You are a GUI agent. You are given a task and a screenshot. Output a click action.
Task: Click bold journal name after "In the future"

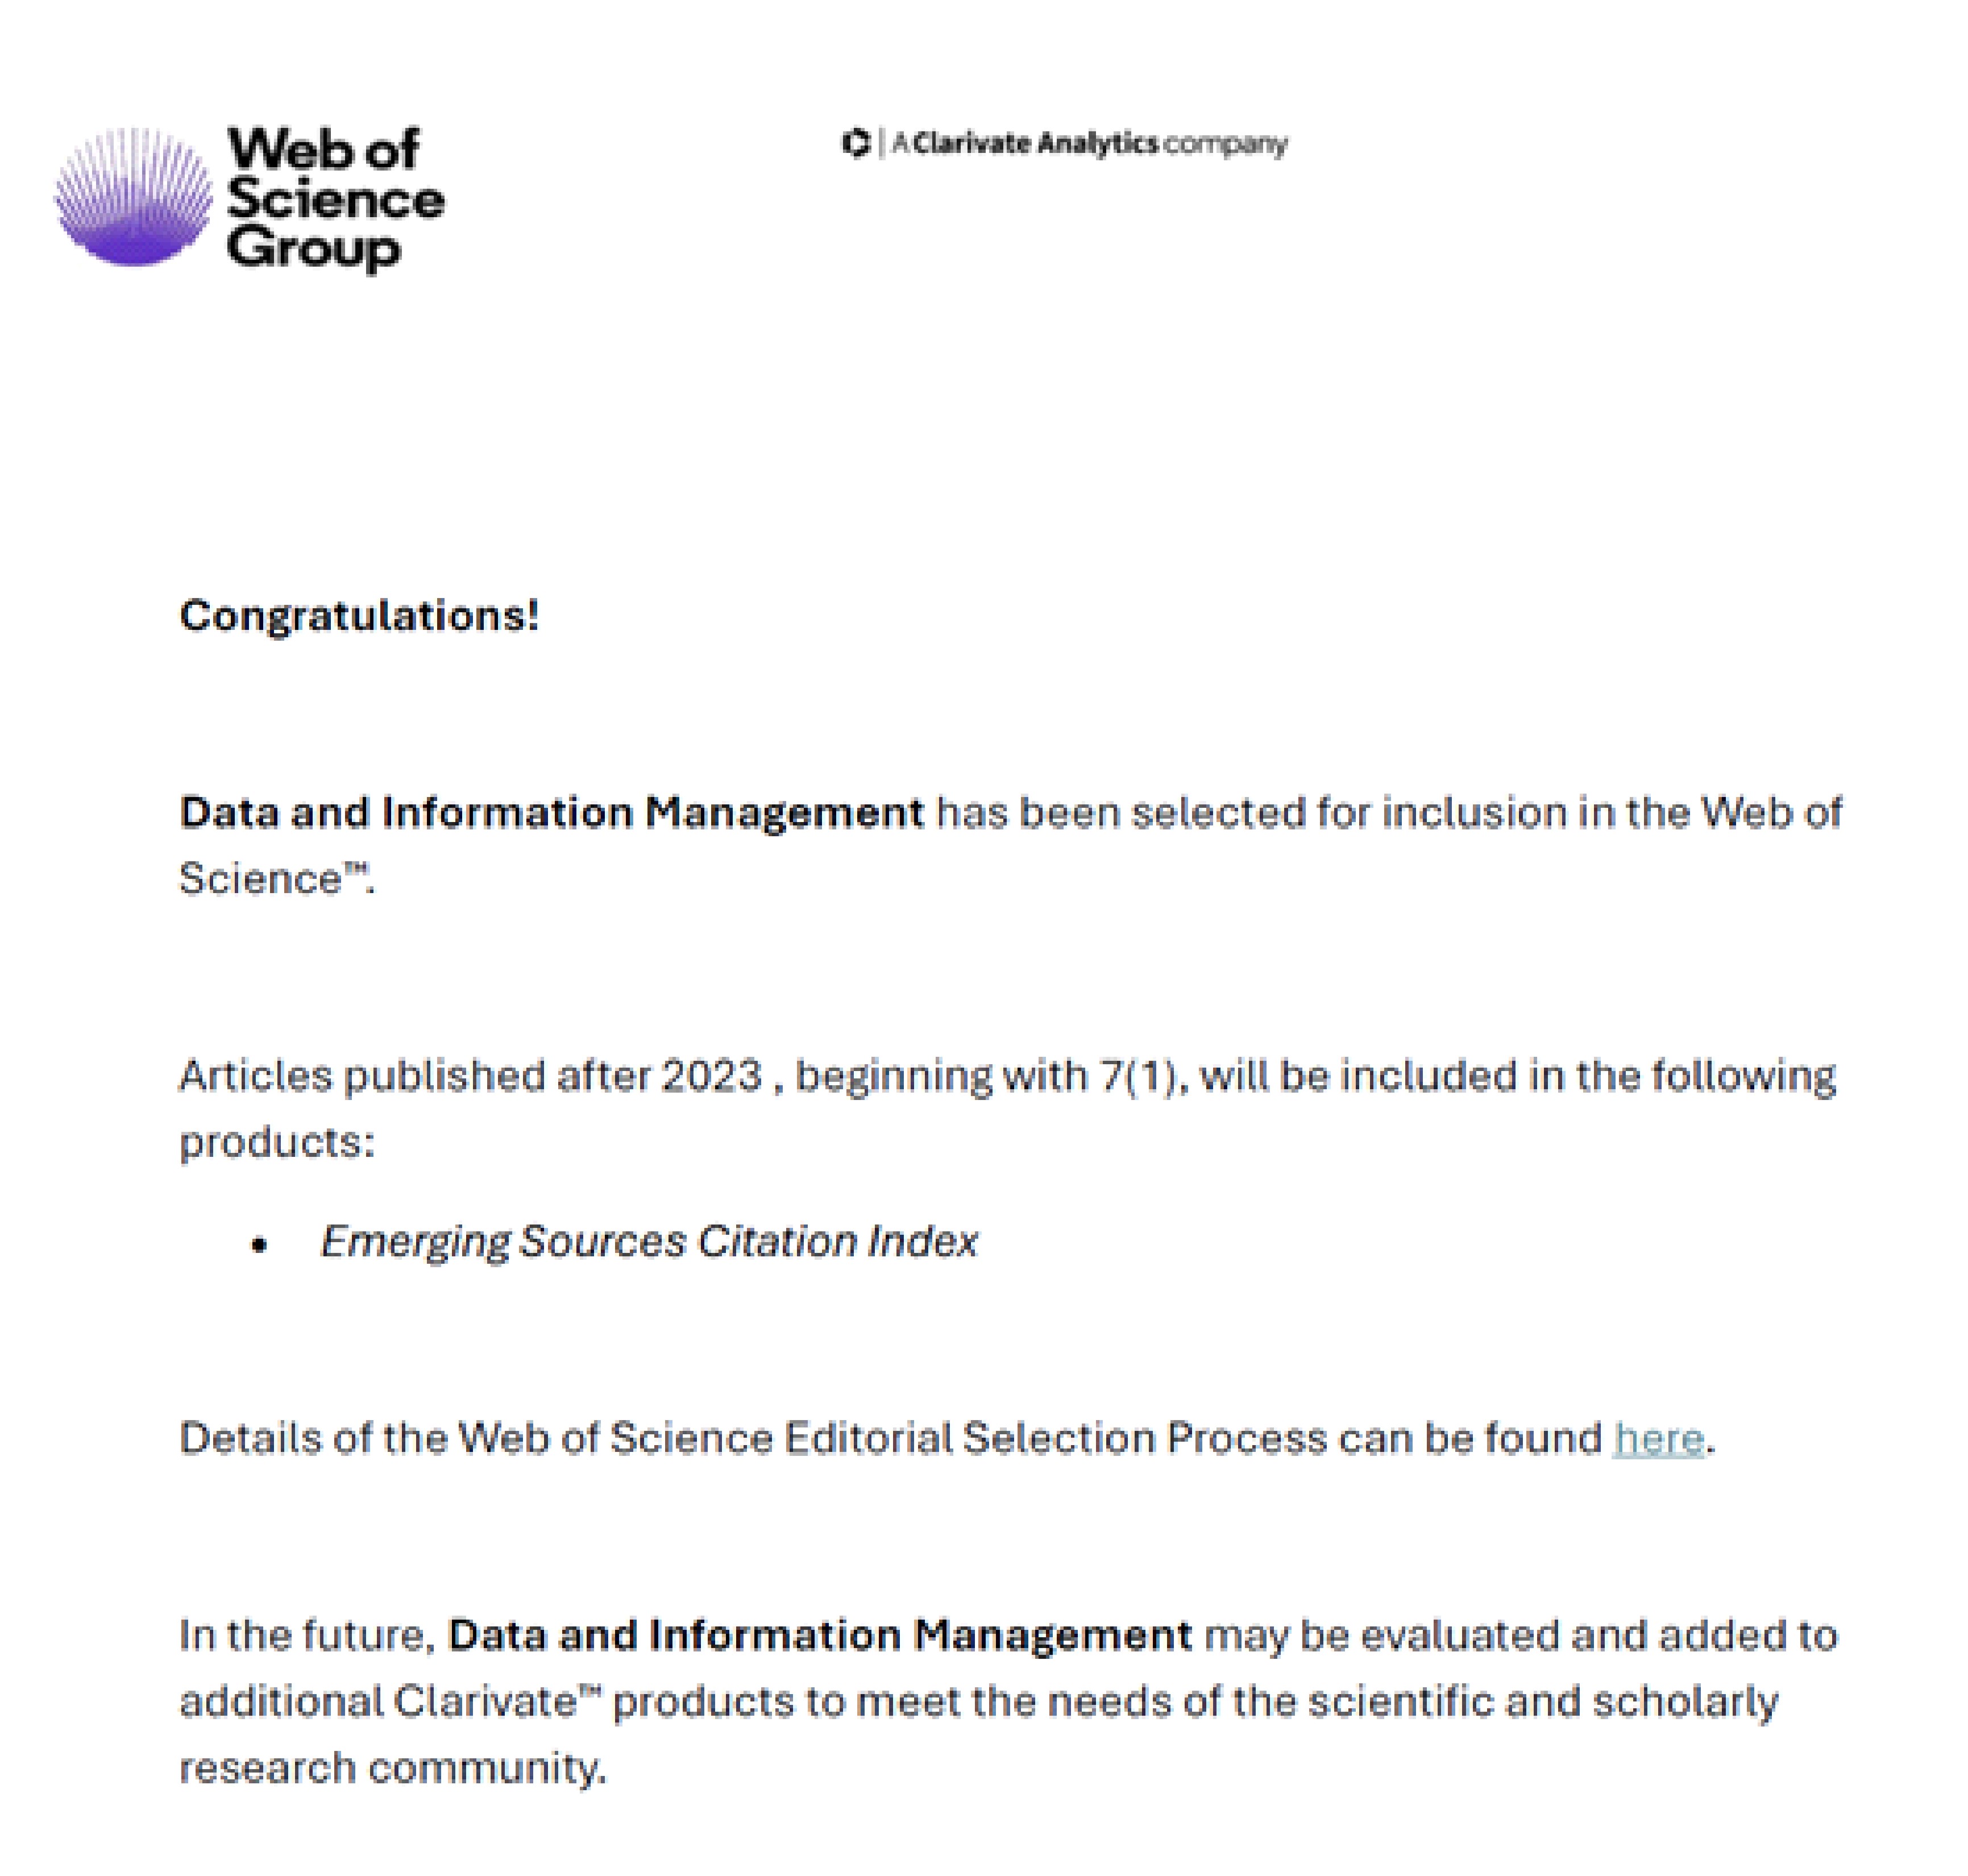pyautogui.click(x=819, y=1635)
